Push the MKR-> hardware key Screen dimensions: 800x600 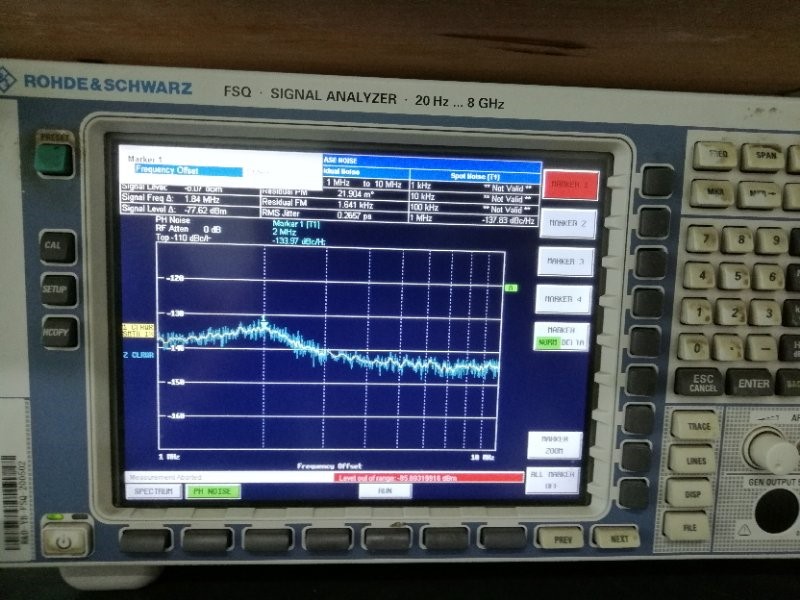(x=759, y=195)
